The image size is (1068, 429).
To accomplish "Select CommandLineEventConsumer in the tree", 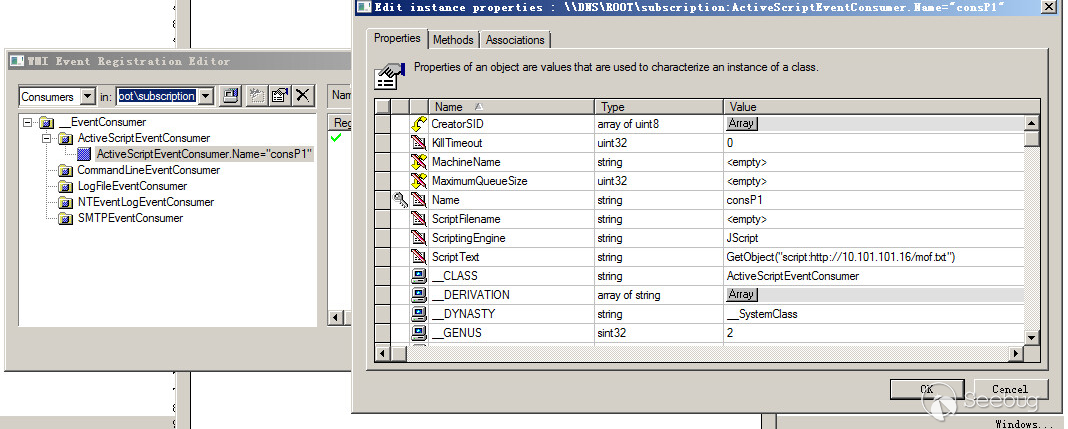I will 148,170.
